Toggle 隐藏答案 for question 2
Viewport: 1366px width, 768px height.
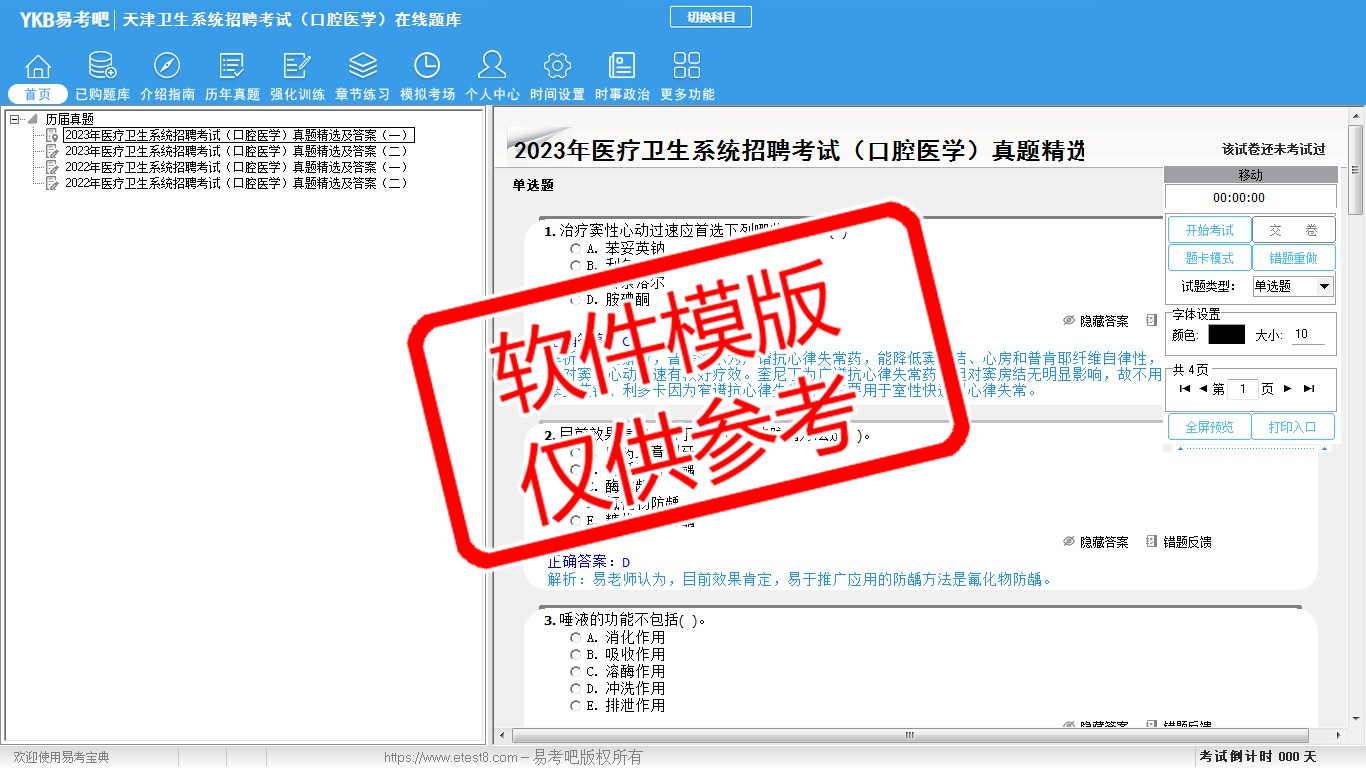click(x=1095, y=542)
